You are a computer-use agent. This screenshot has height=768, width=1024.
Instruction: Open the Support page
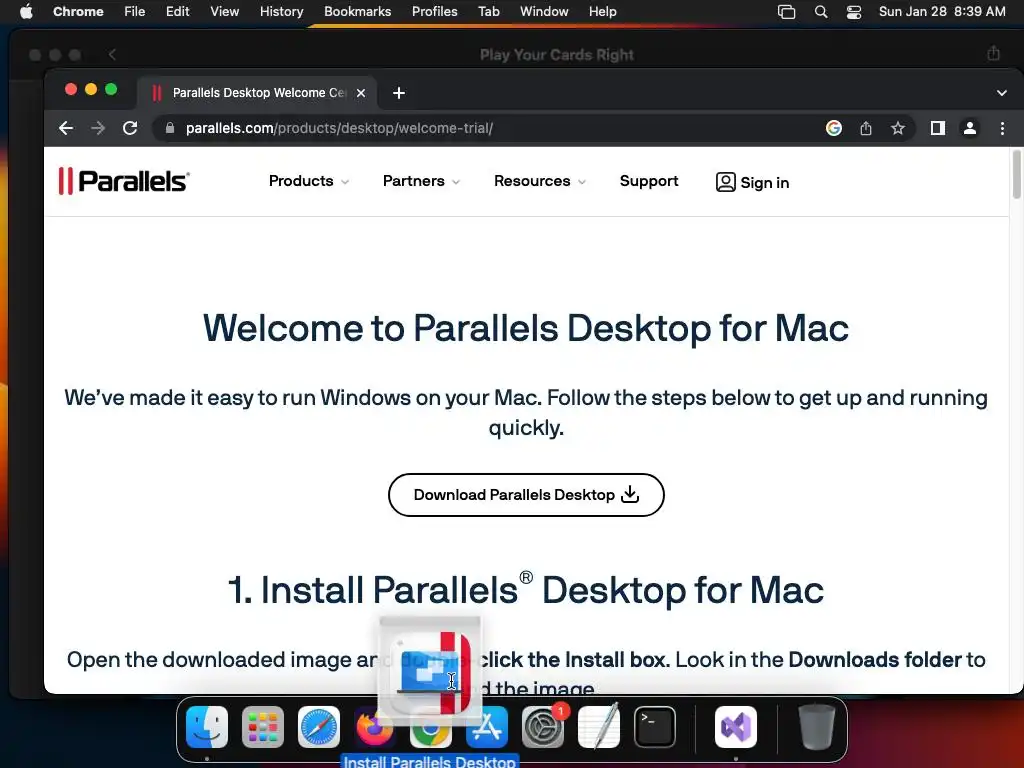pyautogui.click(x=648, y=181)
